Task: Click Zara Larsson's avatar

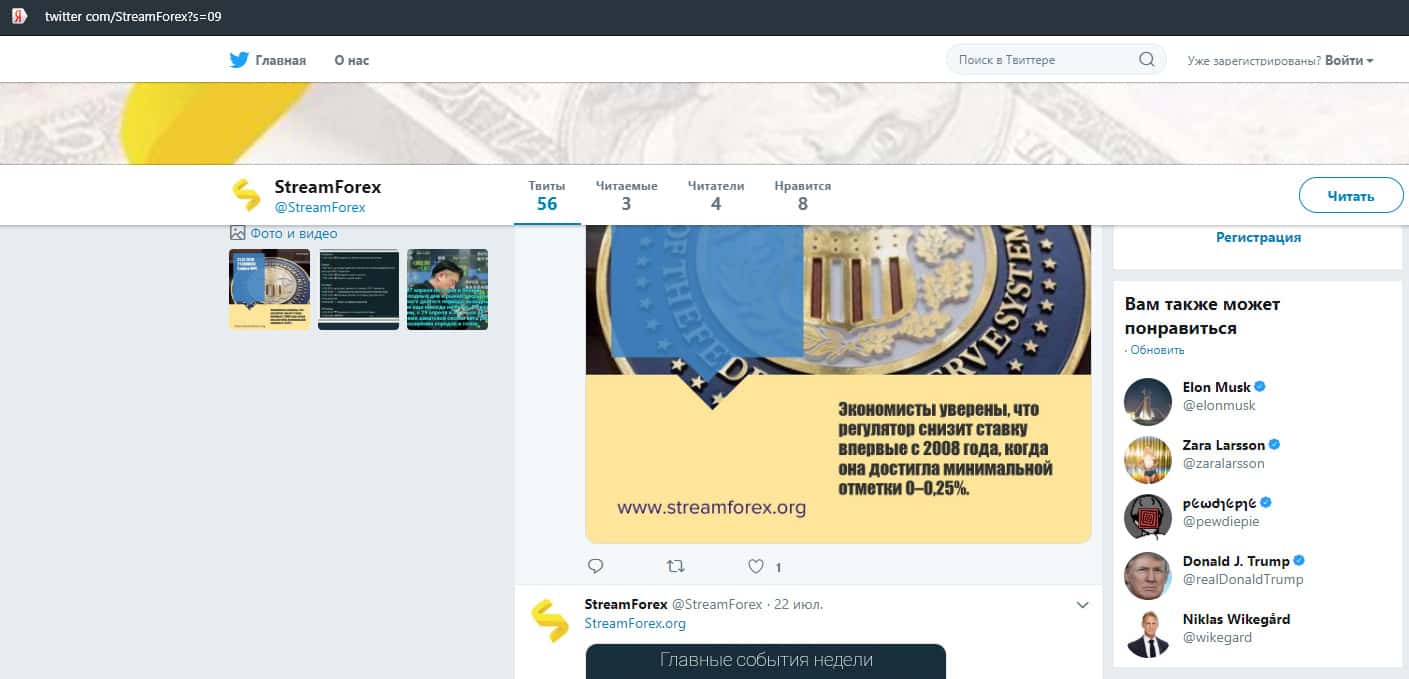Action: tap(1148, 460)
